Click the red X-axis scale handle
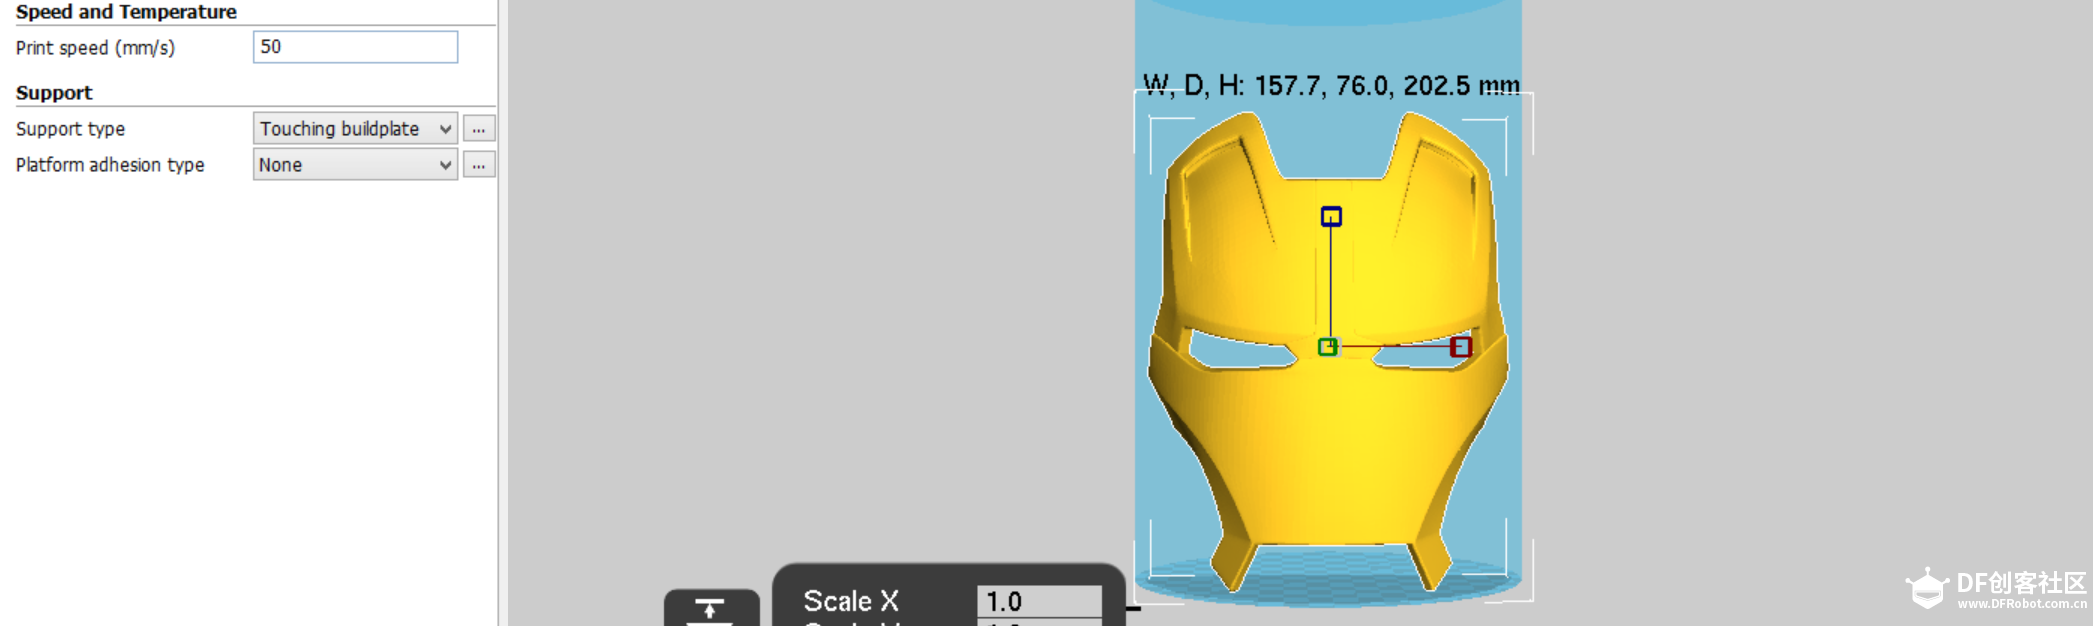Image resolution: width=2093 pixels, height=626 pixels. coord(1461,347)
